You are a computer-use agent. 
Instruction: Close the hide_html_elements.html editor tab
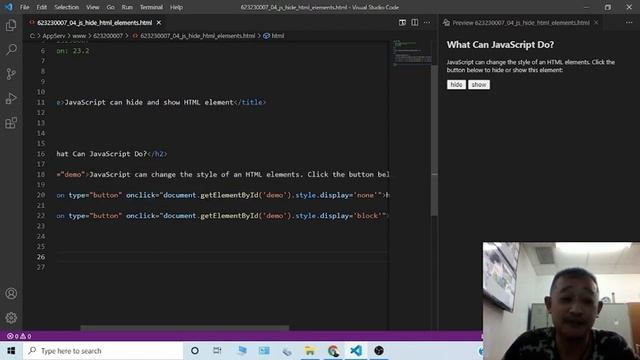(x=159, y=22)
